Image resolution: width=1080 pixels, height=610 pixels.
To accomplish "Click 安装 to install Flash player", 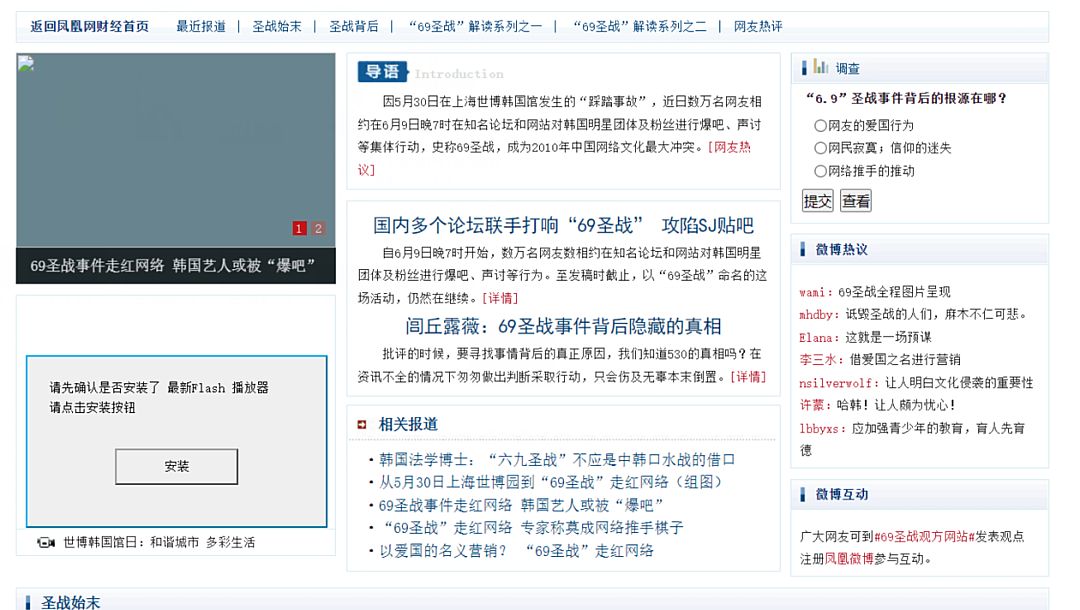I will pos(176,466).
